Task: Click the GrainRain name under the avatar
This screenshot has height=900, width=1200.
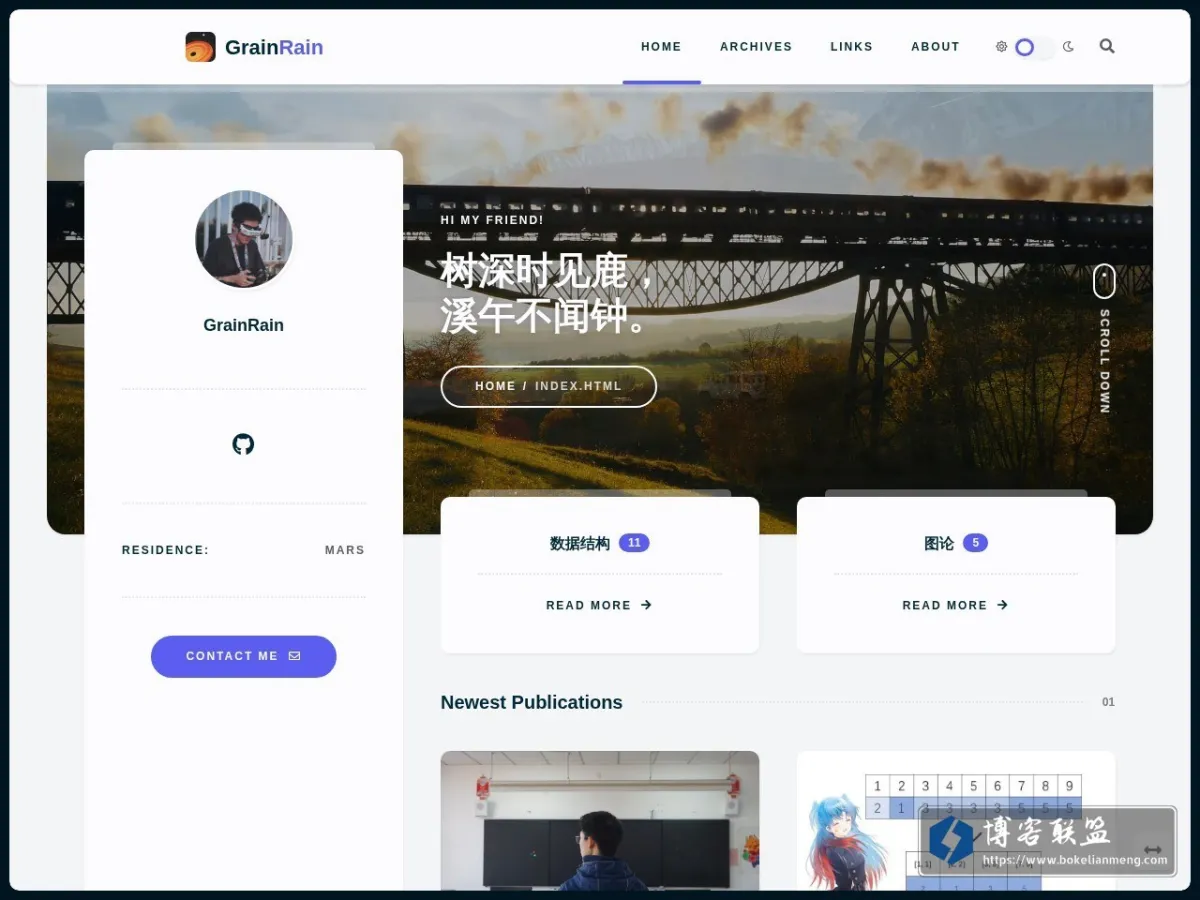Action: (x=243, y=325)
